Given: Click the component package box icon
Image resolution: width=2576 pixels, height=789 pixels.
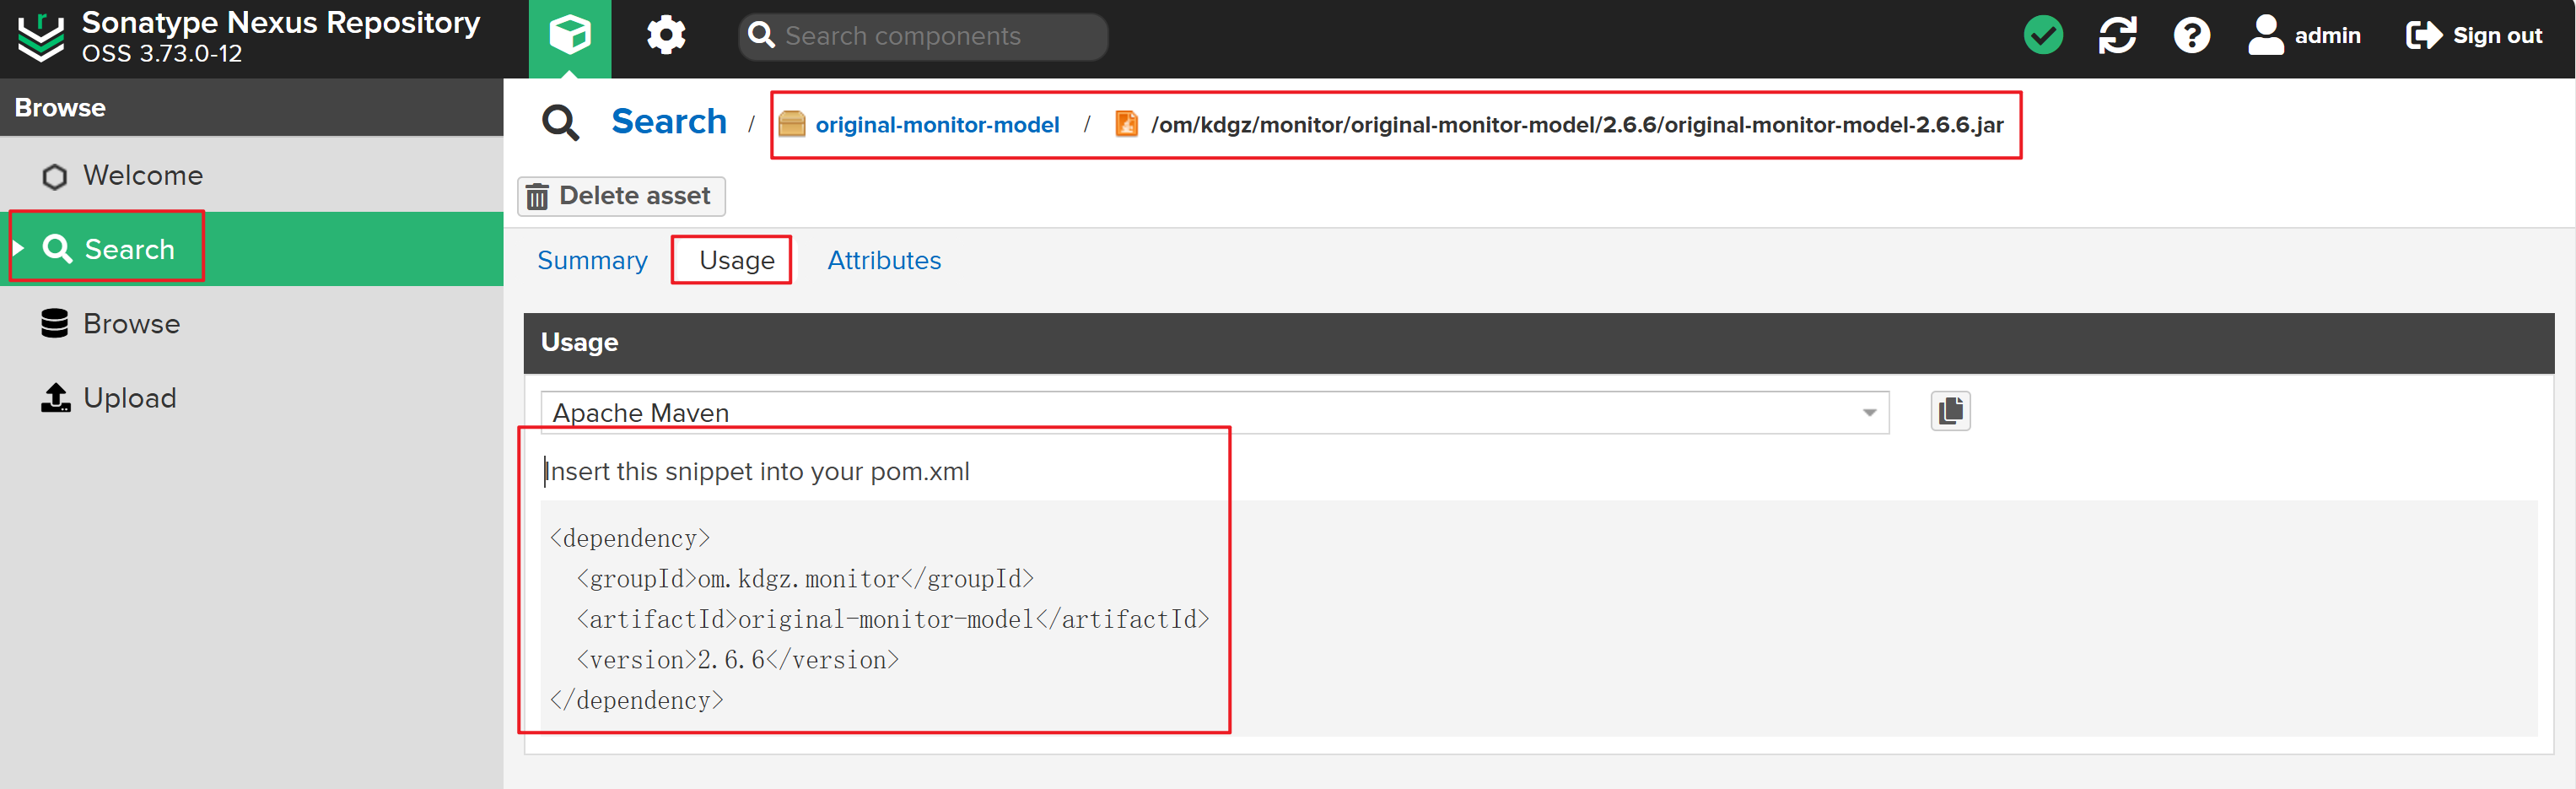Looking at the screenshot, I should [x=792, y=124].
